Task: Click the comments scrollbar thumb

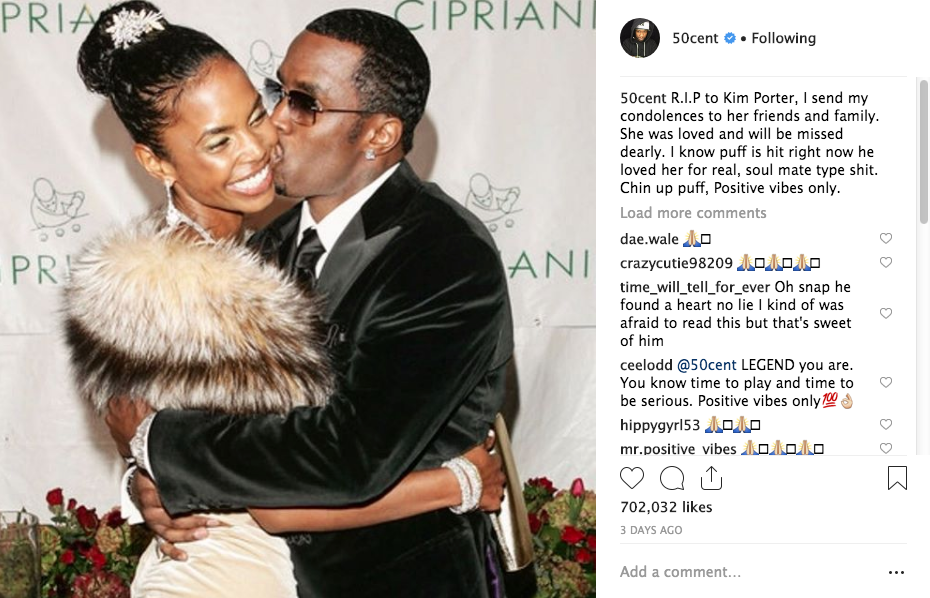Action: tap(923, 152)
